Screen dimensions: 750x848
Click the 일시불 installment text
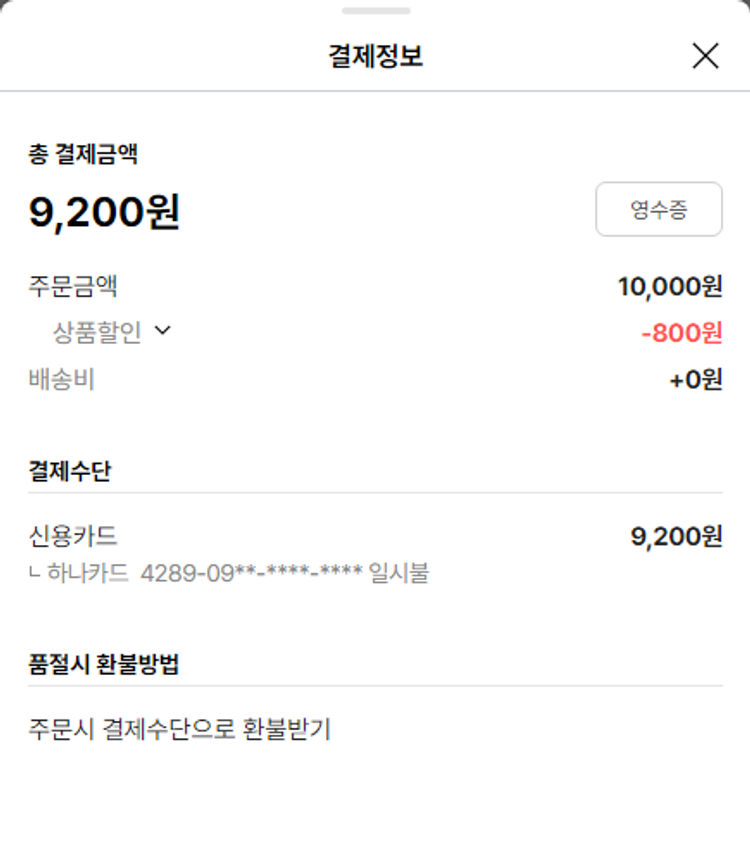[x=398, y=574]
